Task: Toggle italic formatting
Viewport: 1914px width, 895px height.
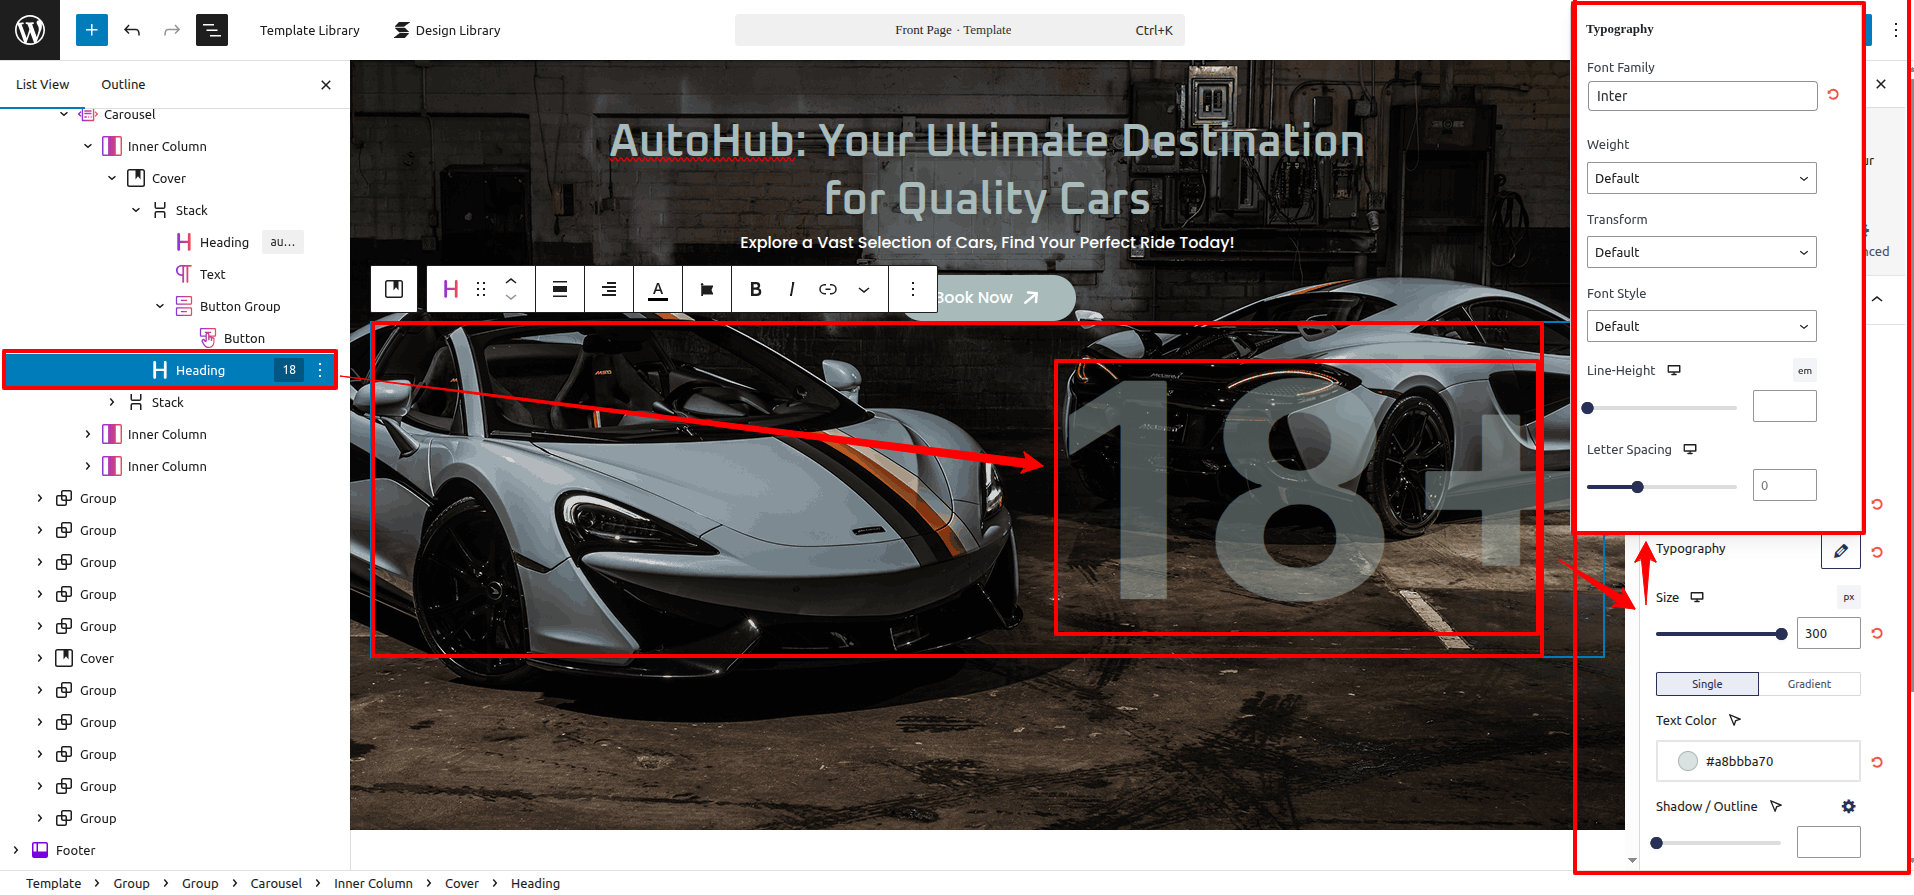Action: [792, 289]
